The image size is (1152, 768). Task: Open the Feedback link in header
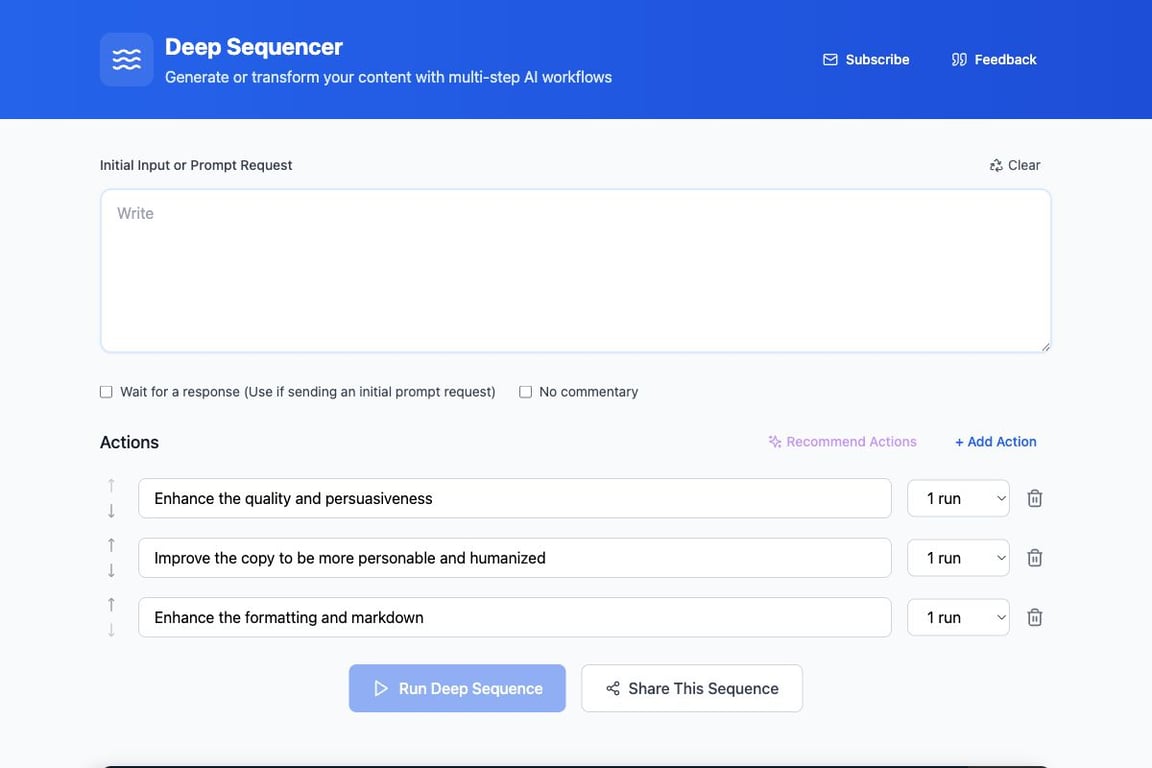(994, 60)
